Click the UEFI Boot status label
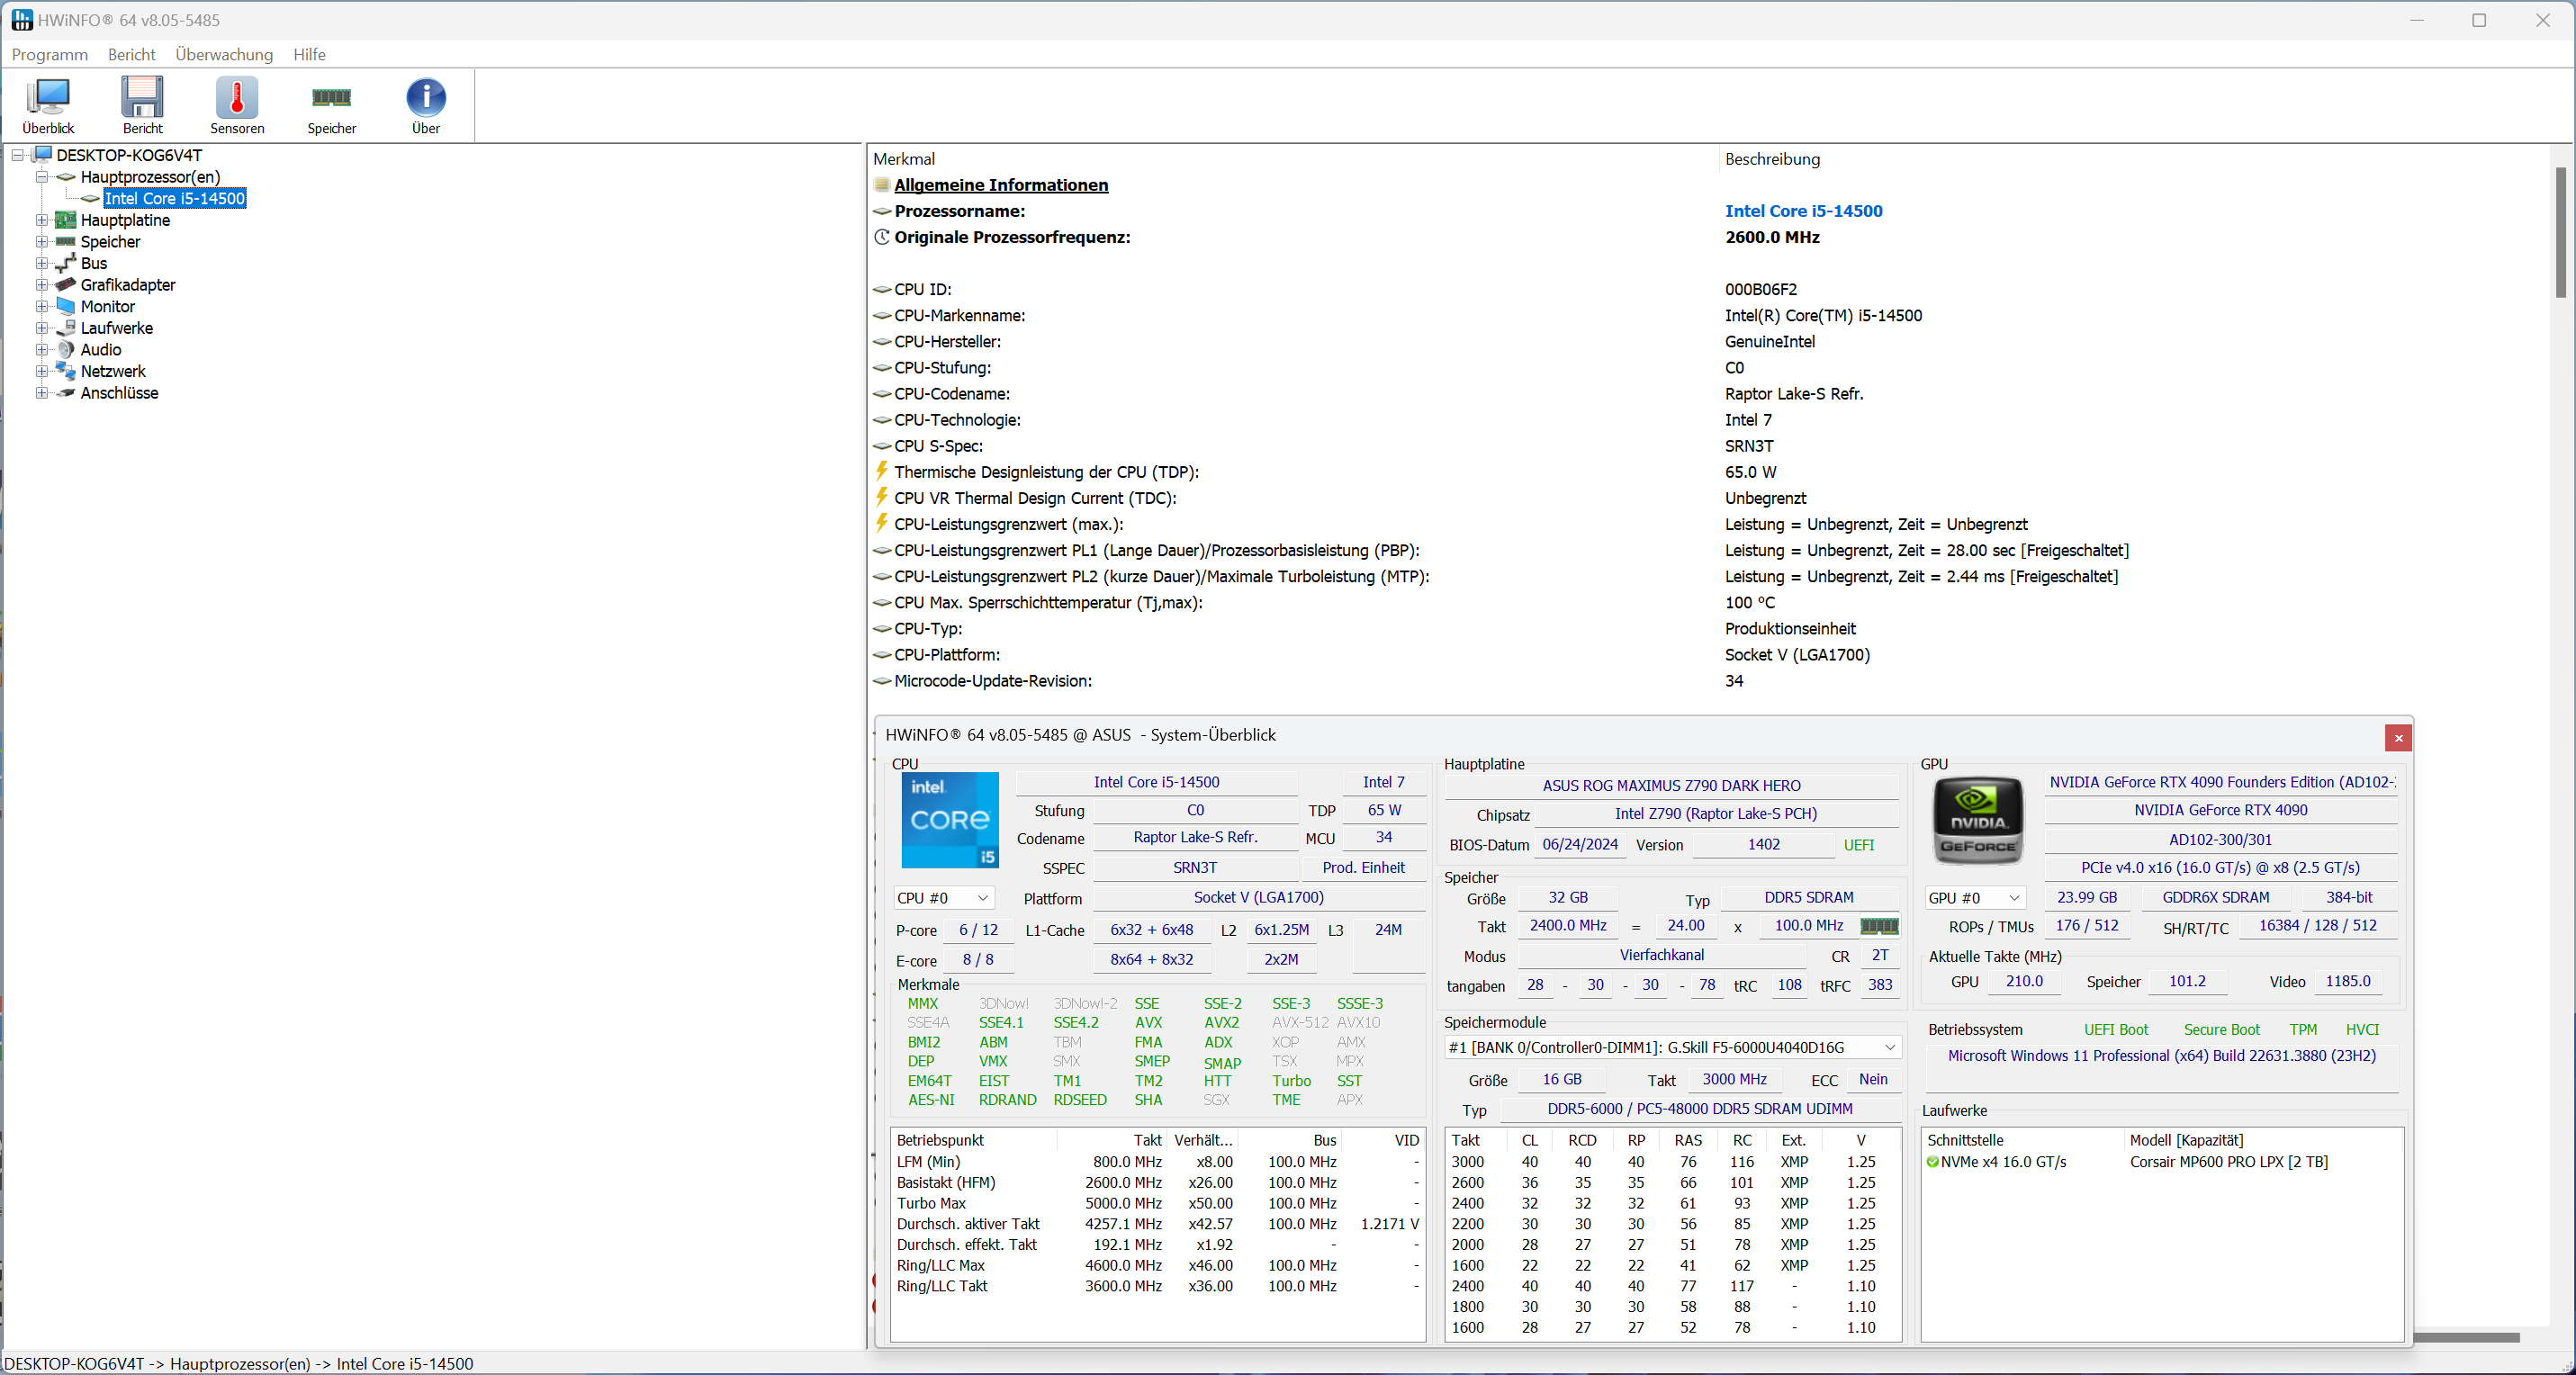This screenshot has height=1375, width=2576. pos(2116,1029)
